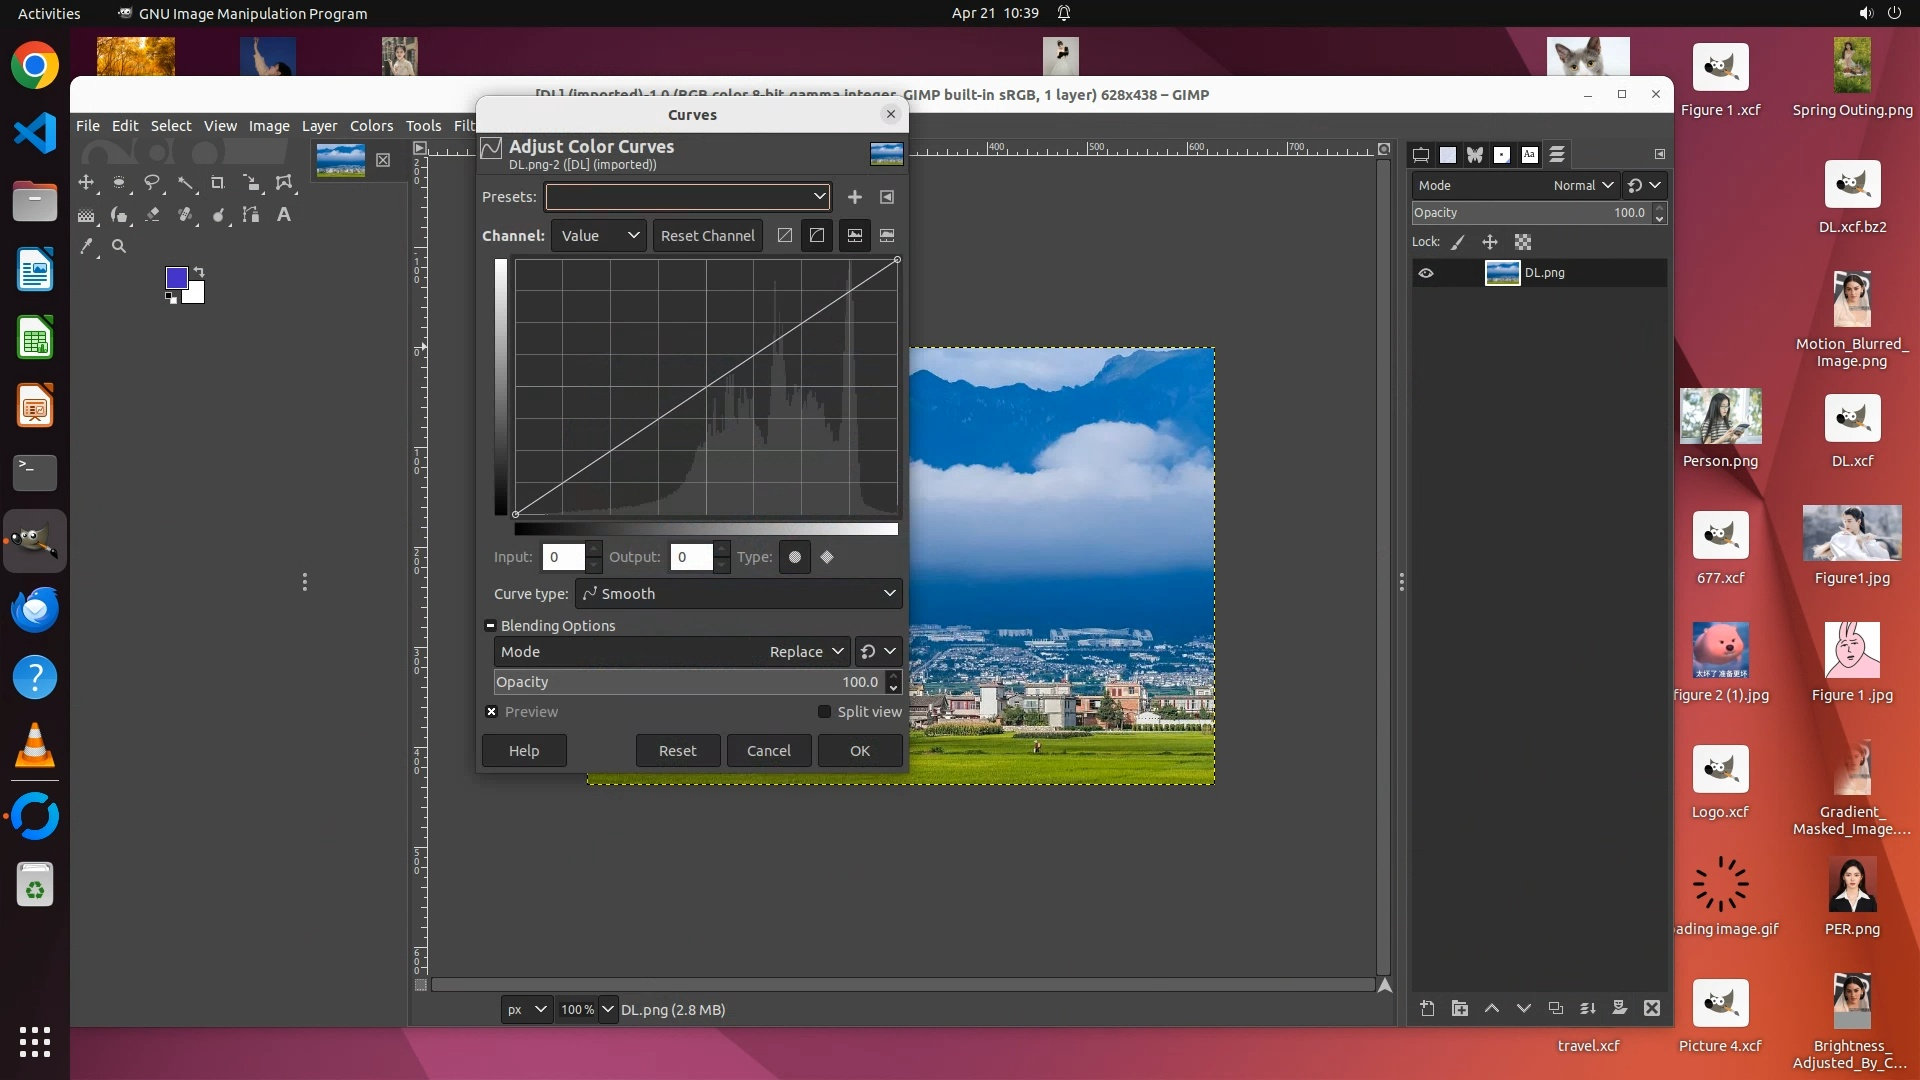Select the Color Picker eyedropper tool
Screen dimensions: 1920x1080
coord(87,246)
